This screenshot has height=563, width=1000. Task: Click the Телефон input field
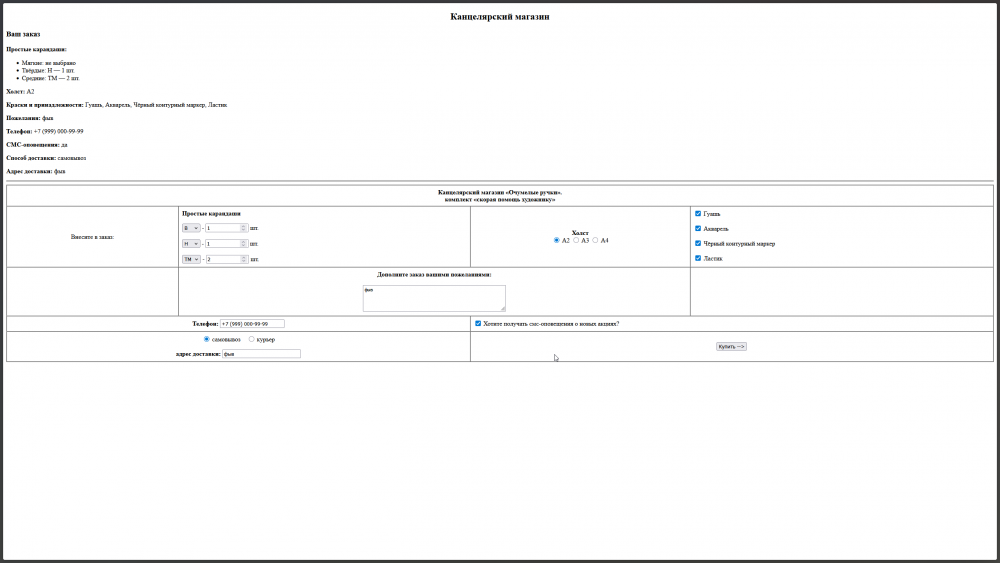tap(252, 324)
